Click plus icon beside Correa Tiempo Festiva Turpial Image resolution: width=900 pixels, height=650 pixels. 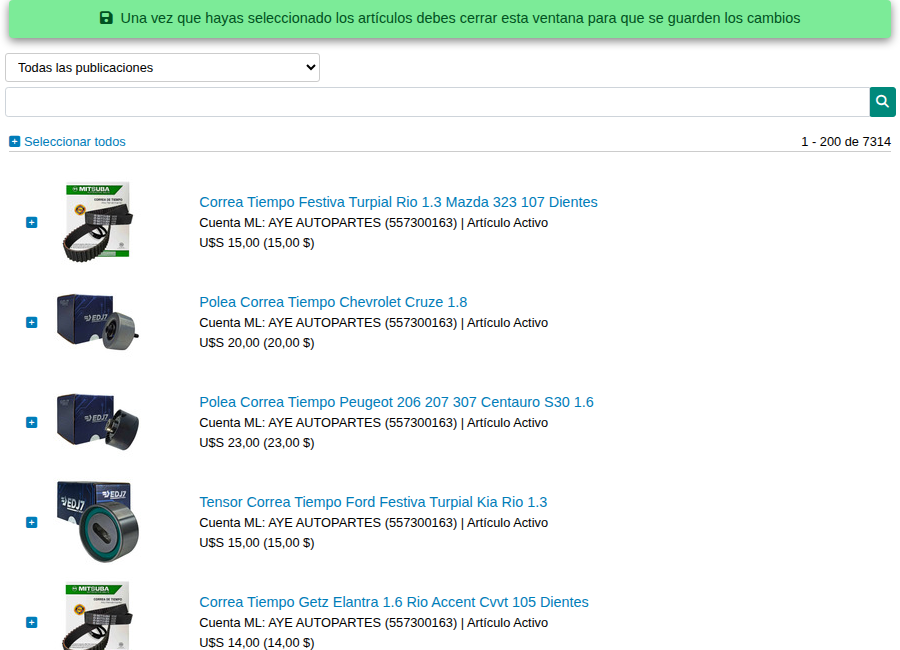click(32, 222)
